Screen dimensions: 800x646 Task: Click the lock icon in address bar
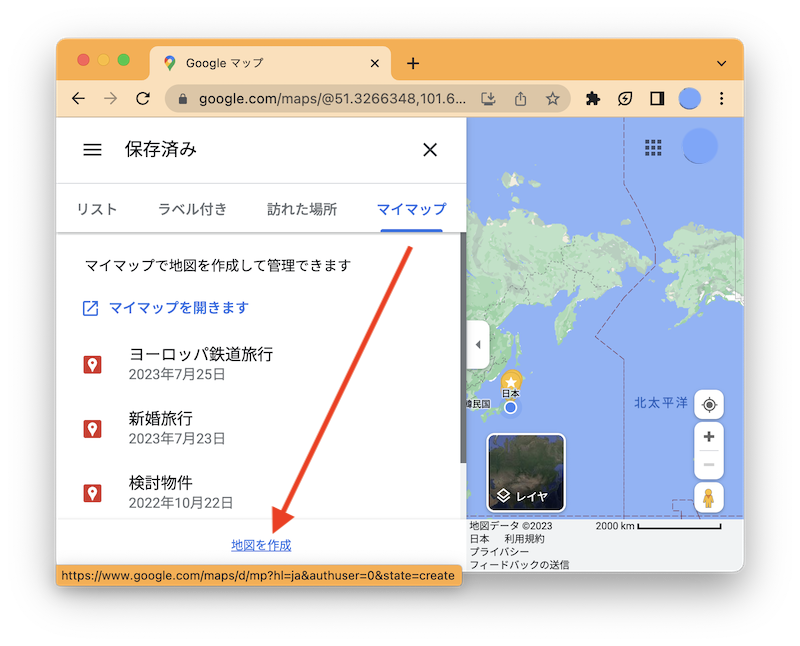[x=183, y=98]
